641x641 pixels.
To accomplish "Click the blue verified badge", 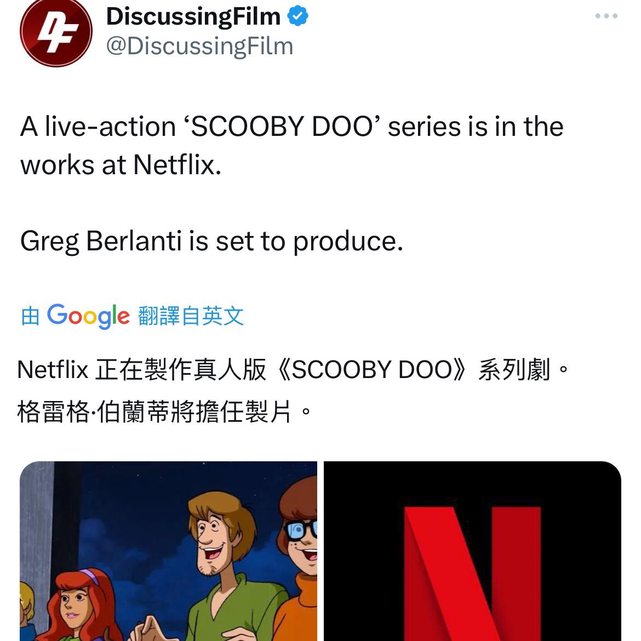I will pyautogui.click(x=298, y=16).
